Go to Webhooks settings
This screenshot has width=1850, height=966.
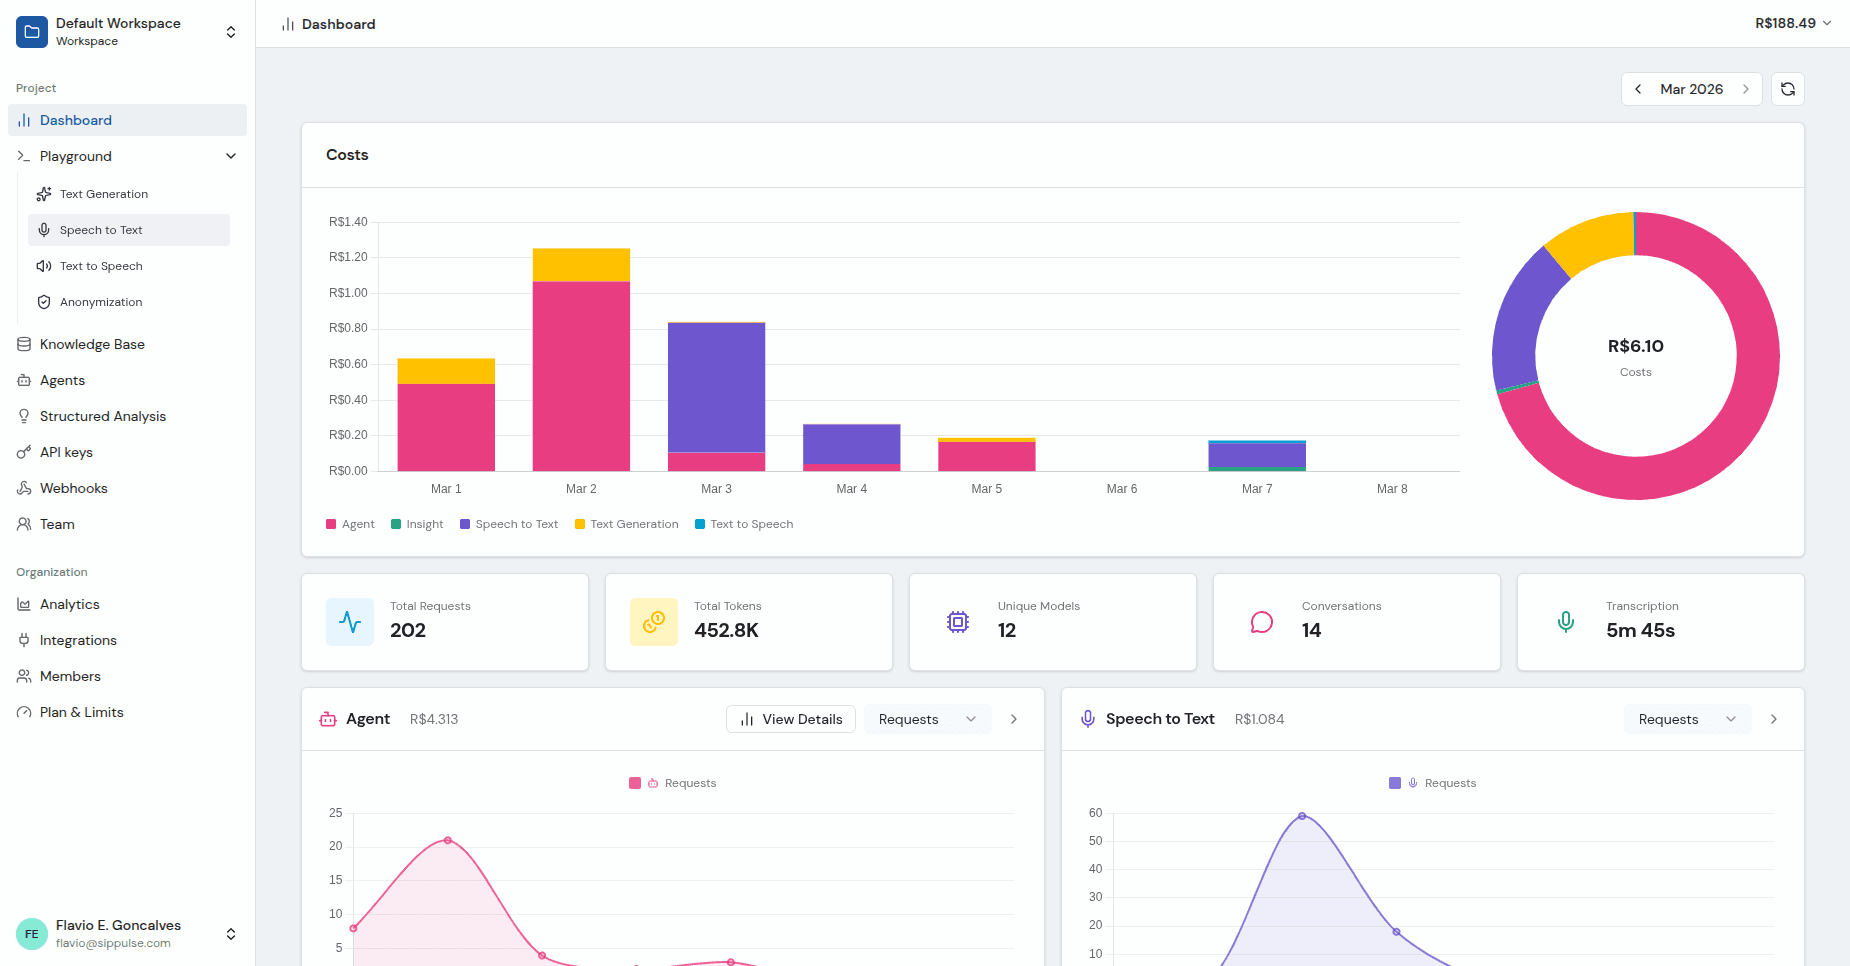click(x=127, y=488)
